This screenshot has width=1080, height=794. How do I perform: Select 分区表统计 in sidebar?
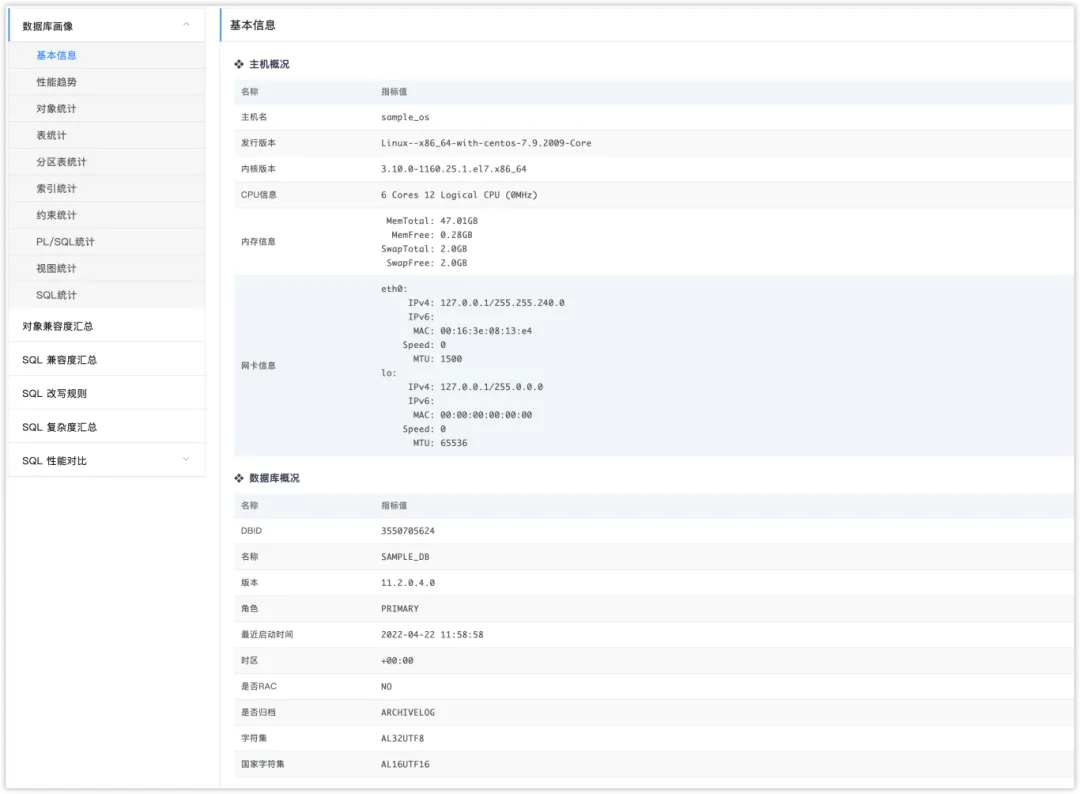tap(61, 162)
